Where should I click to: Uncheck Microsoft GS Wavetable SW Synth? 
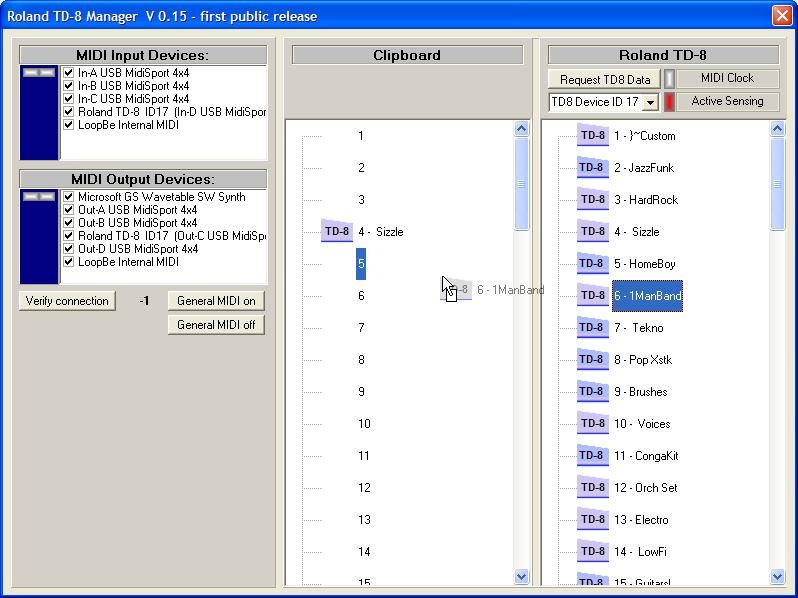pyautogui.click(x=69, y=197)
